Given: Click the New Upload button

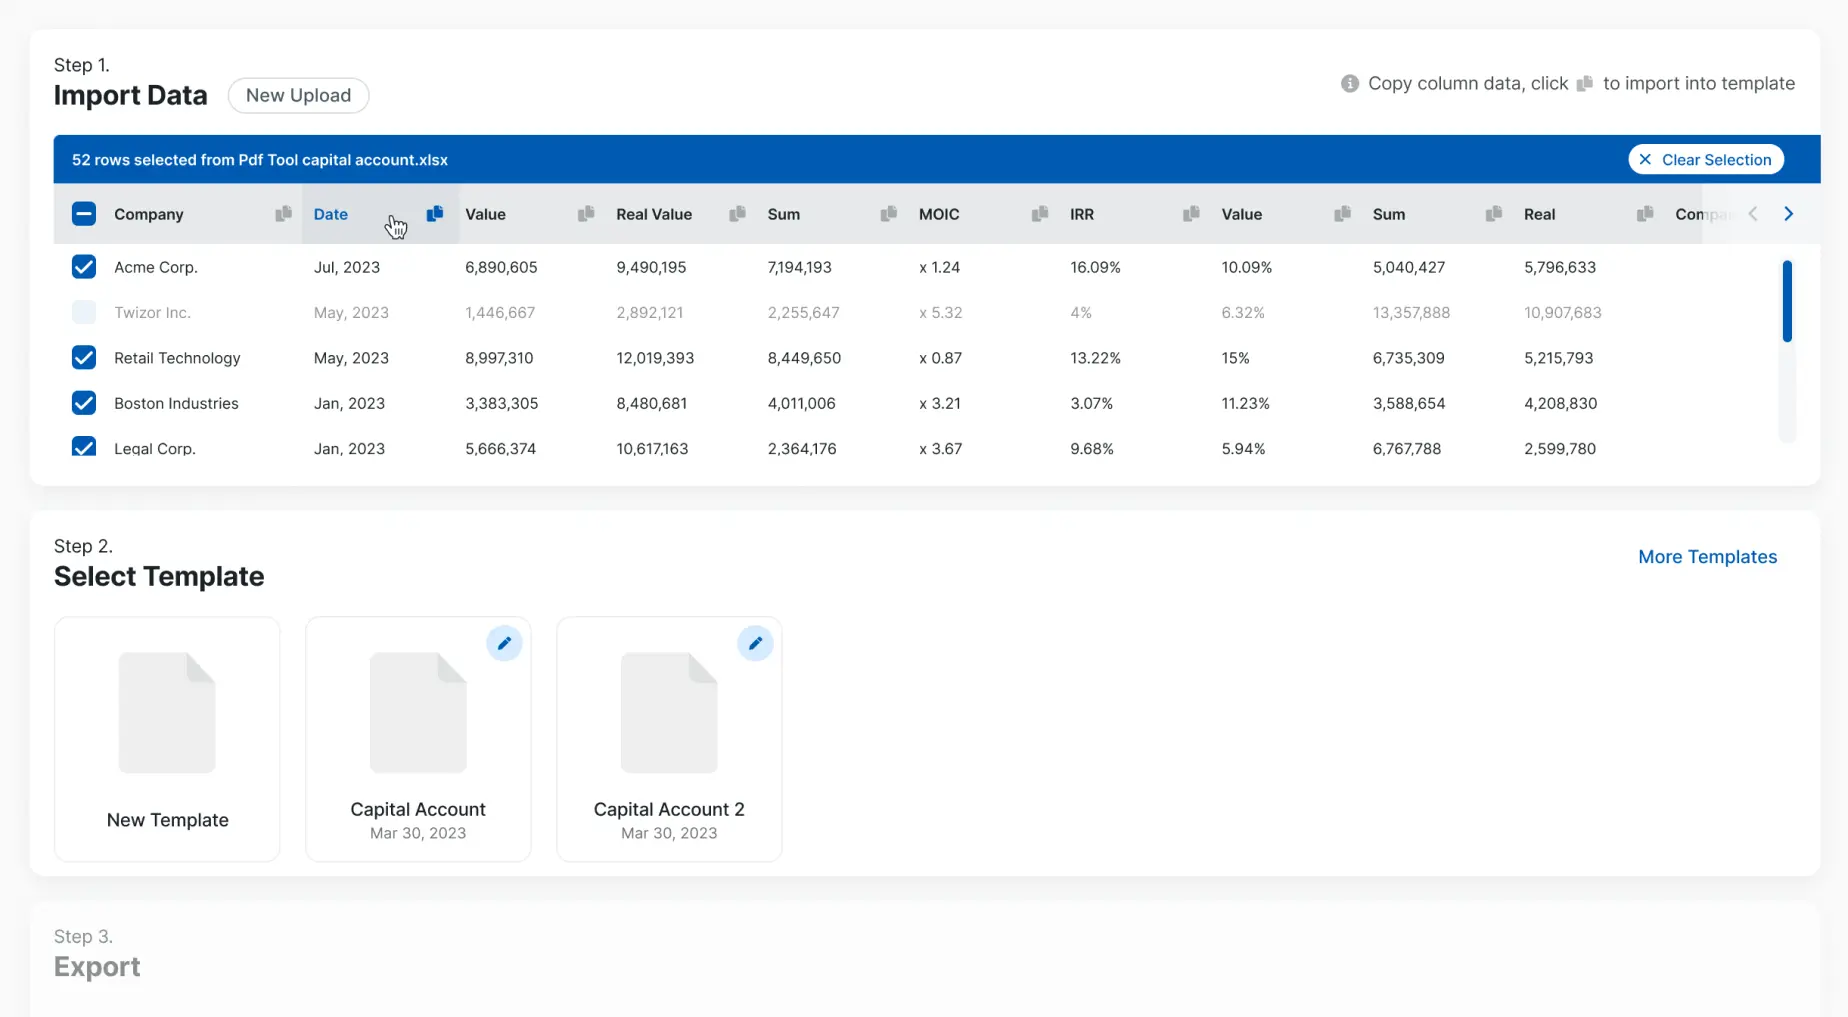Looking at the screenshot, I should tap(298, 96).
